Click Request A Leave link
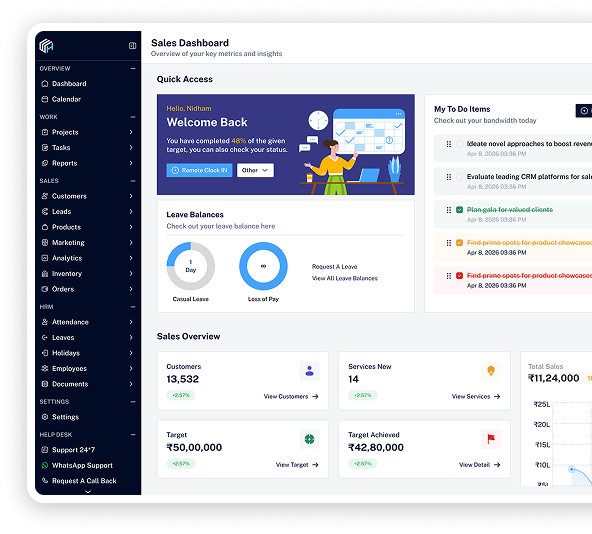This screenshot has height=534, width=592. pyautogui.click(x=334, y=267)
